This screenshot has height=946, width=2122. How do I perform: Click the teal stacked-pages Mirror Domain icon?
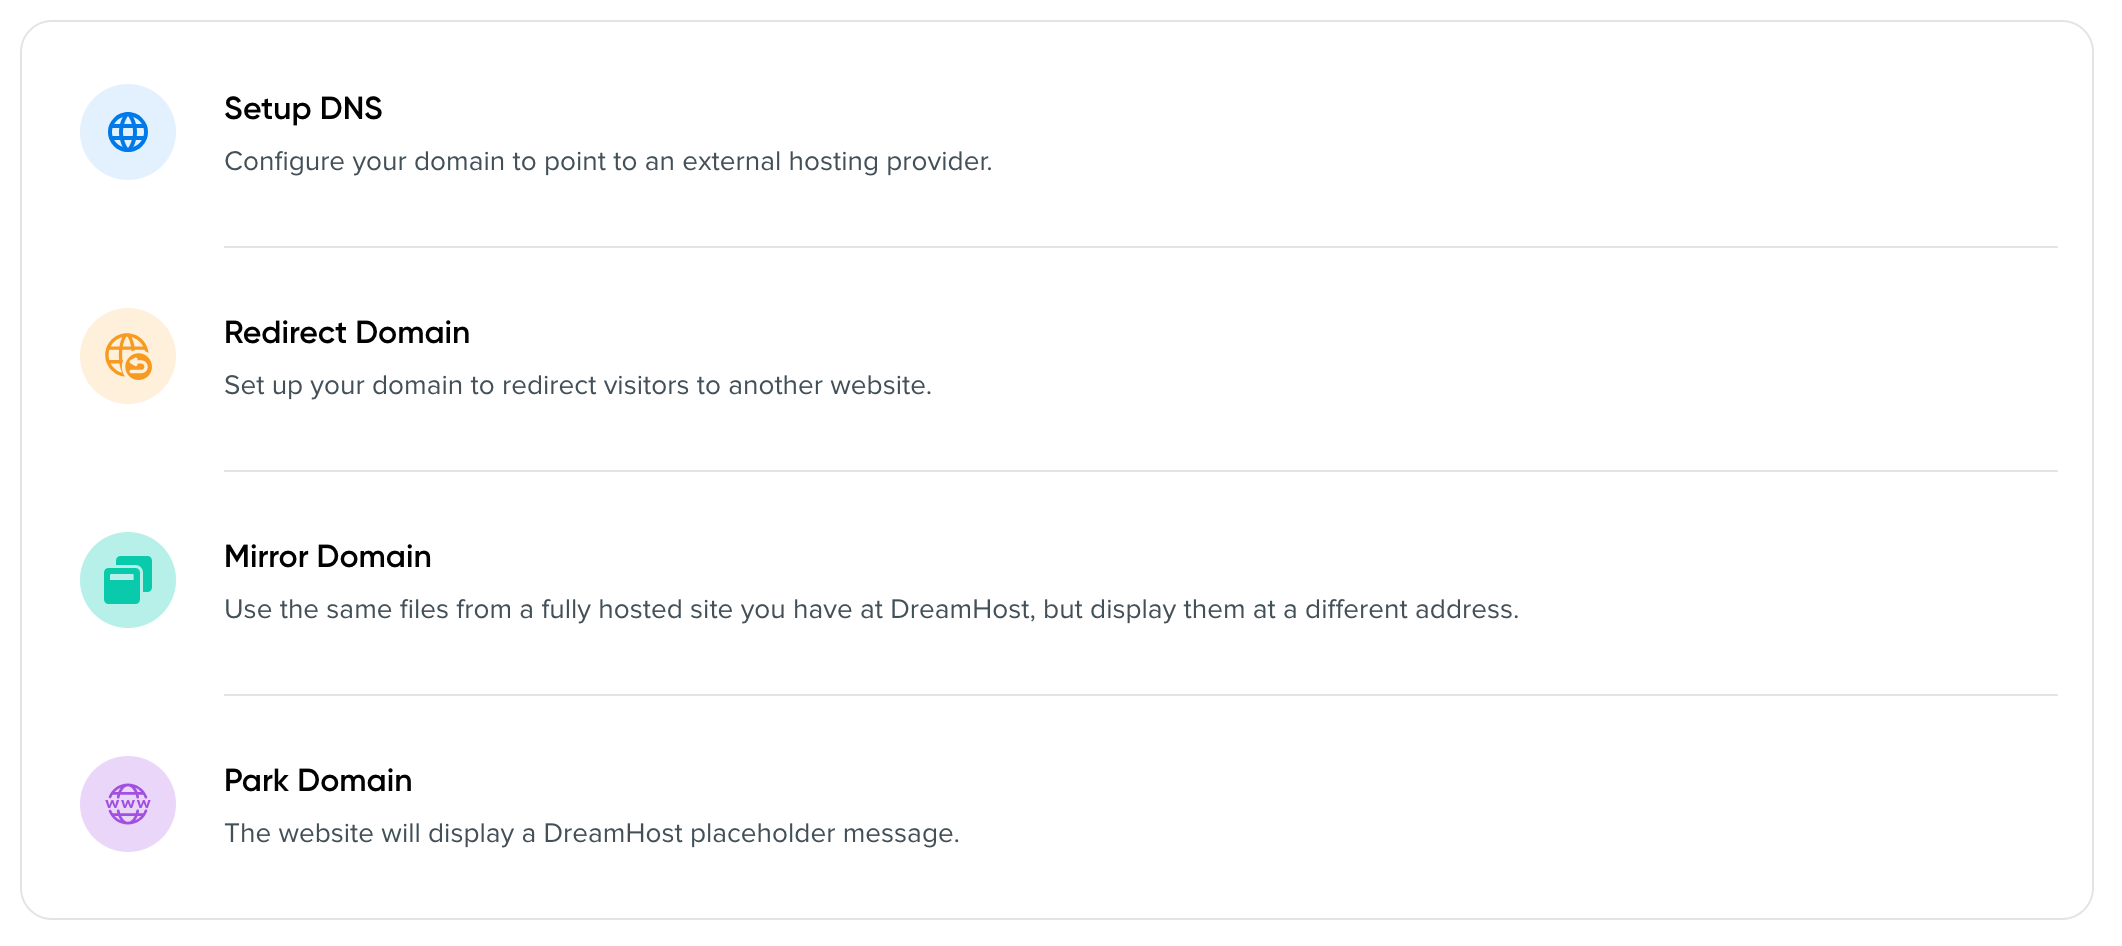(x=126, y=579)
